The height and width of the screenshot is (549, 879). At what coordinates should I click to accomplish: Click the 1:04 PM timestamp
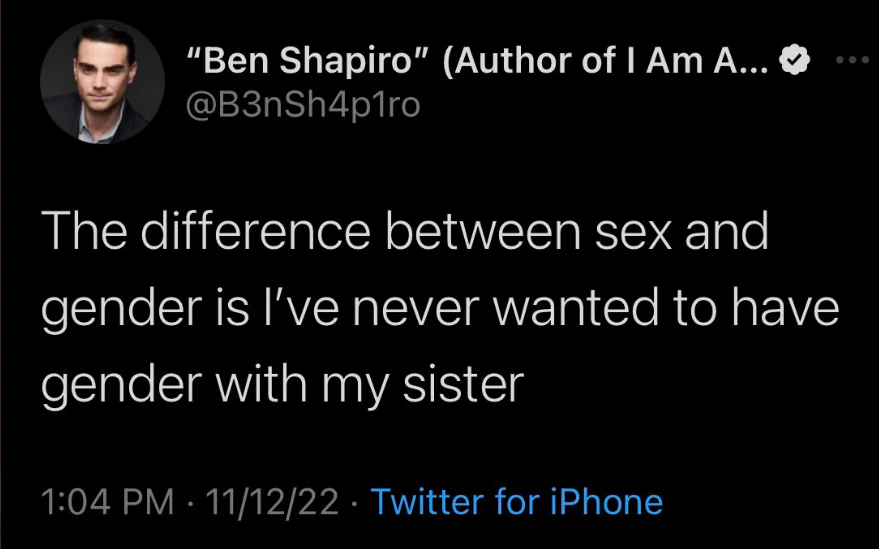pos(102,501)
